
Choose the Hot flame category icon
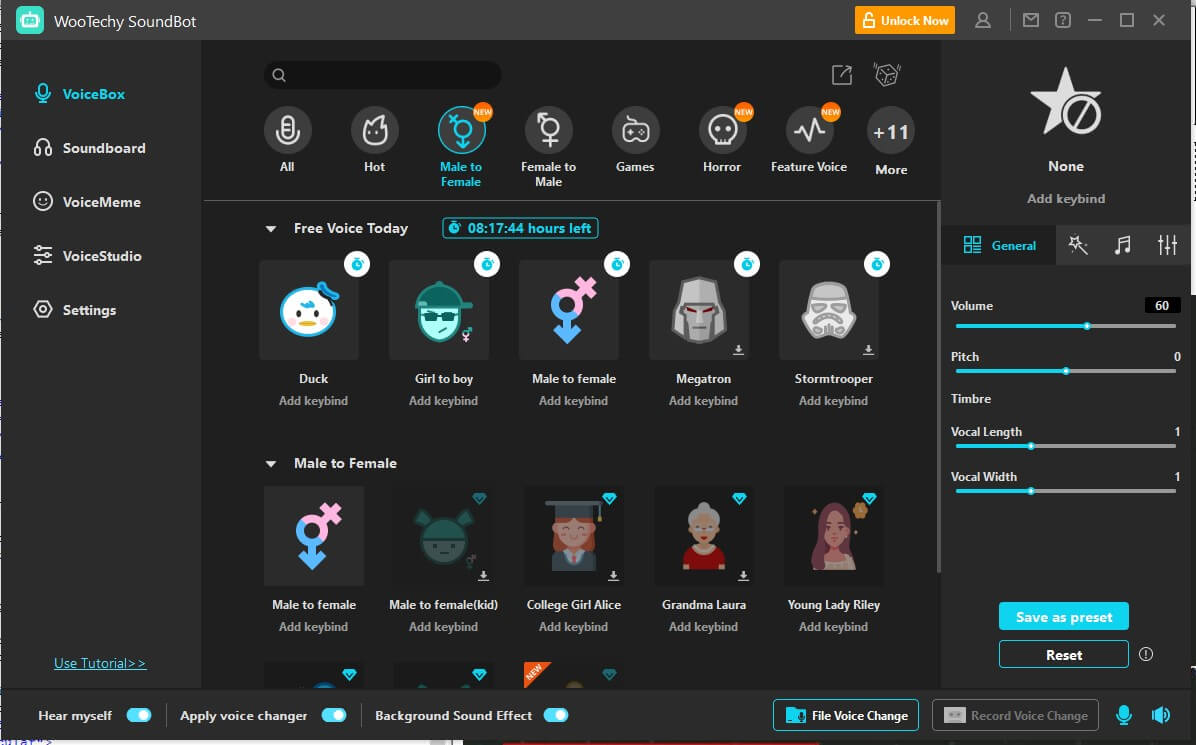click(x=375, y=130)
